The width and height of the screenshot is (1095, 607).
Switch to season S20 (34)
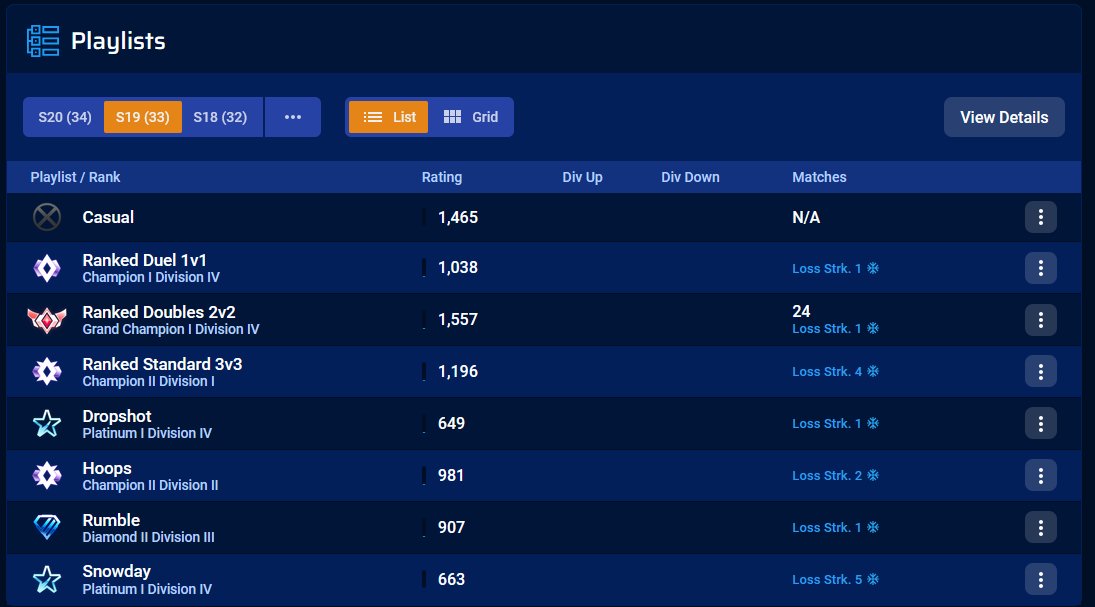point(64,117)
